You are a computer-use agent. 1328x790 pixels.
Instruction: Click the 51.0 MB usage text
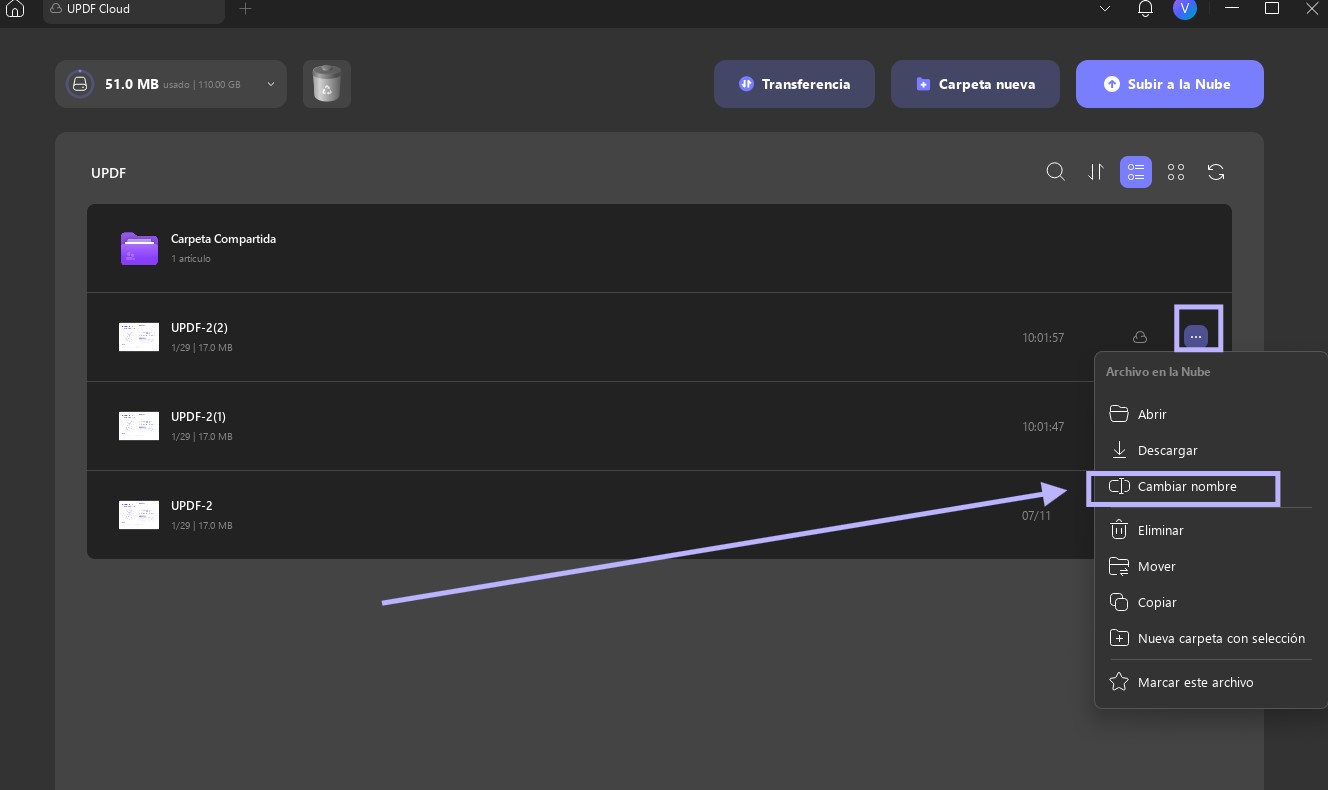[132, 84]
